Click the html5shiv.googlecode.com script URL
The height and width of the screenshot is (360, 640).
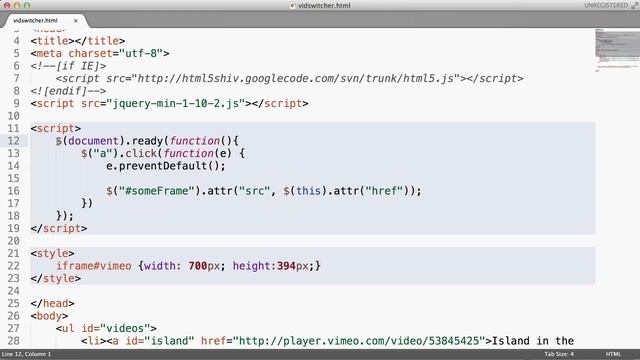[296, 78]
